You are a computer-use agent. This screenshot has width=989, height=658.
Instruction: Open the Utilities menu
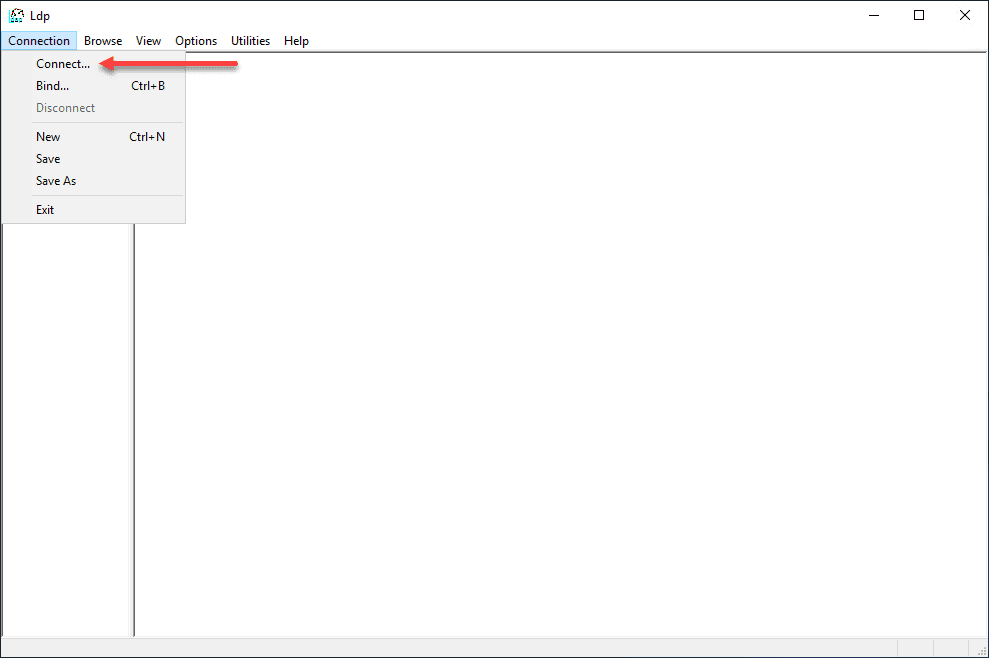250,41
